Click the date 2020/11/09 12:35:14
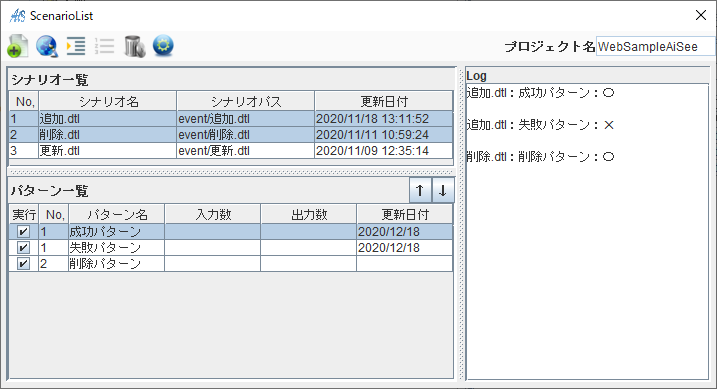This screenshot has width=717, height=389. (383, 151)
